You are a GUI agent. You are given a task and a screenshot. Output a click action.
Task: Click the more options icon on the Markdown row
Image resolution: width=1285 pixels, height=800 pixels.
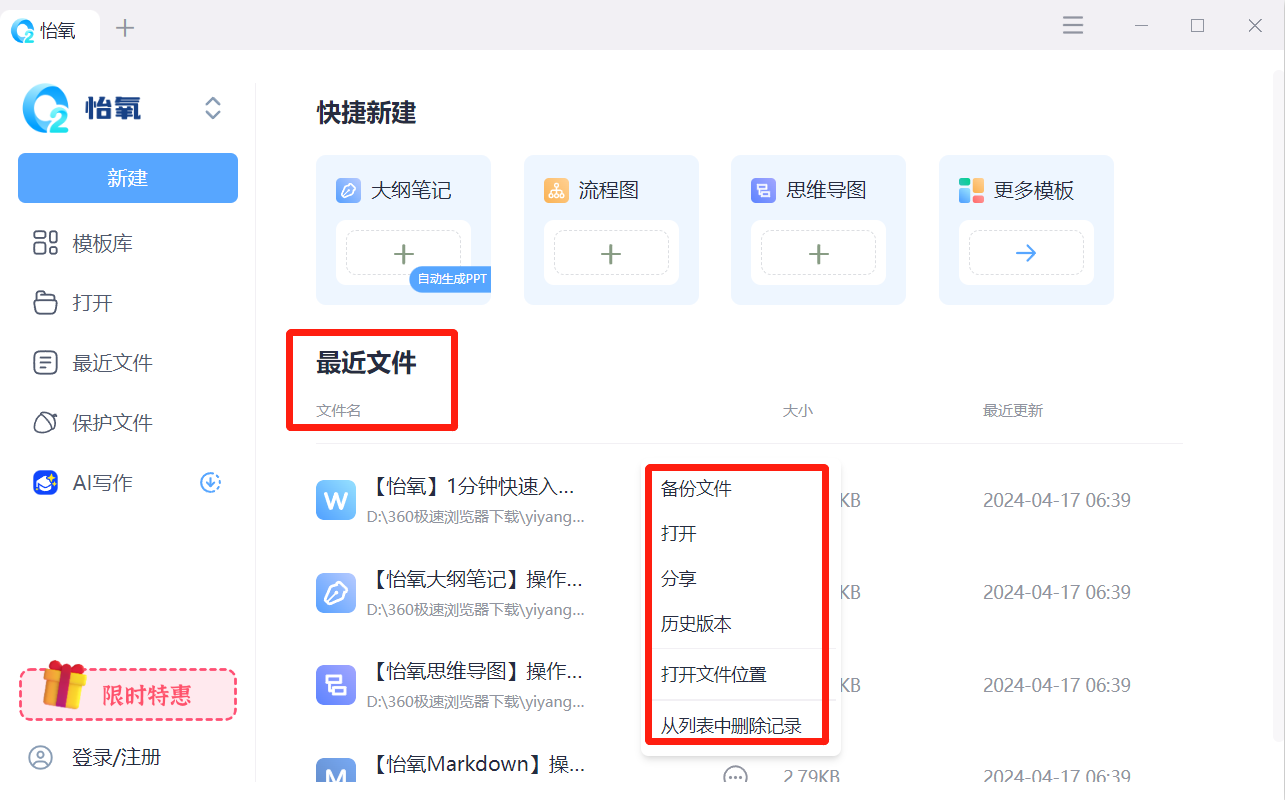(x=735, y=776)
